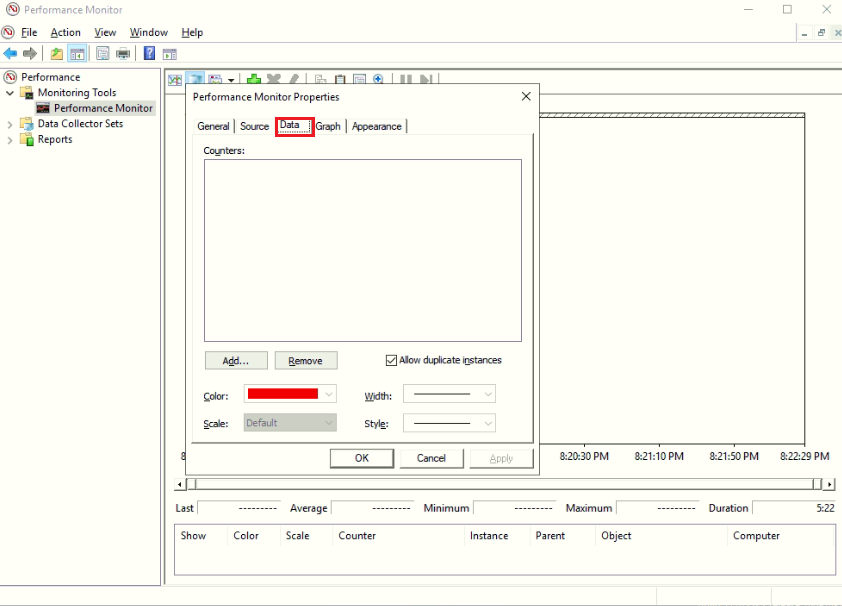Click the Counter column header
Screen dimensions: 842x606
pyautogui.click(x=357, y=536)
